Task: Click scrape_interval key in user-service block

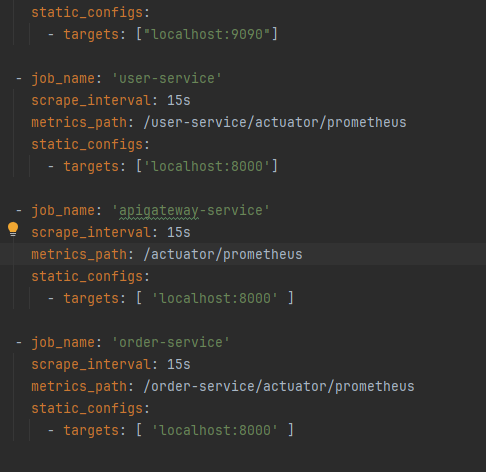Action: (91, 101)
